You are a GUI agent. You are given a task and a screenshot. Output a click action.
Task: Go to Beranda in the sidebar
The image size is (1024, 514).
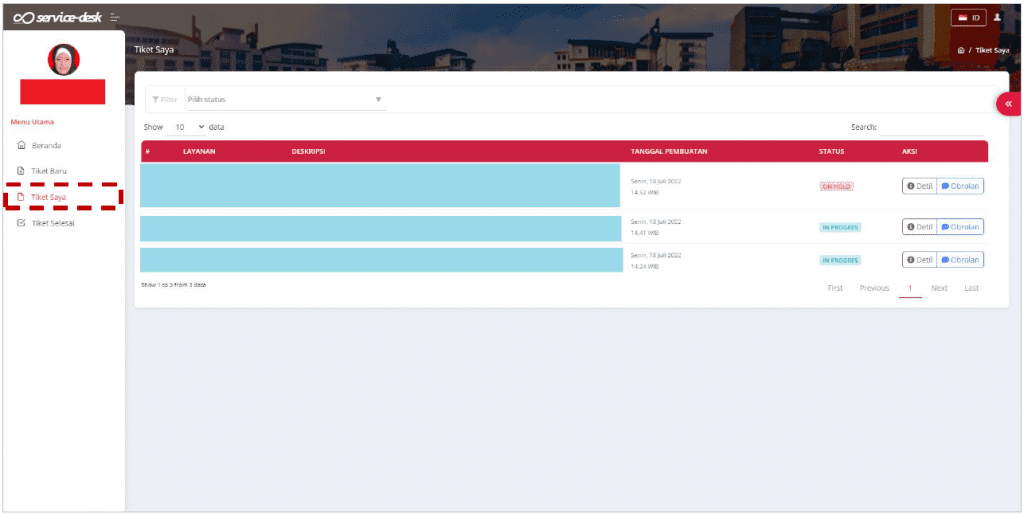pos(46,146)
